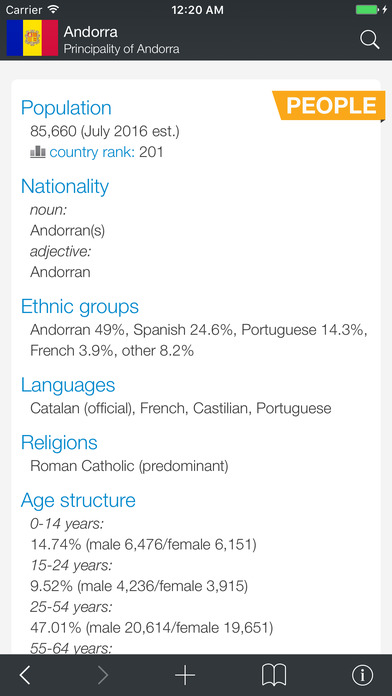Screen dimensions: 392x696
Task: Tap the Principality of Andorra subtitle
Action: point(122,49)
